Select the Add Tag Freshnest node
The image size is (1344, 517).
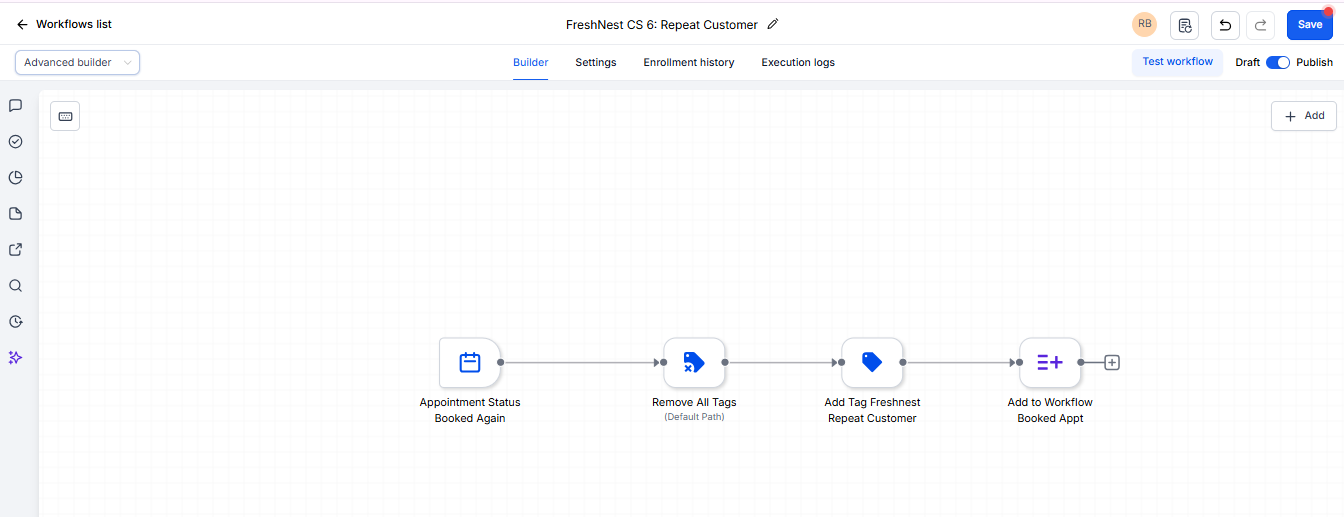tap(872, 362)
